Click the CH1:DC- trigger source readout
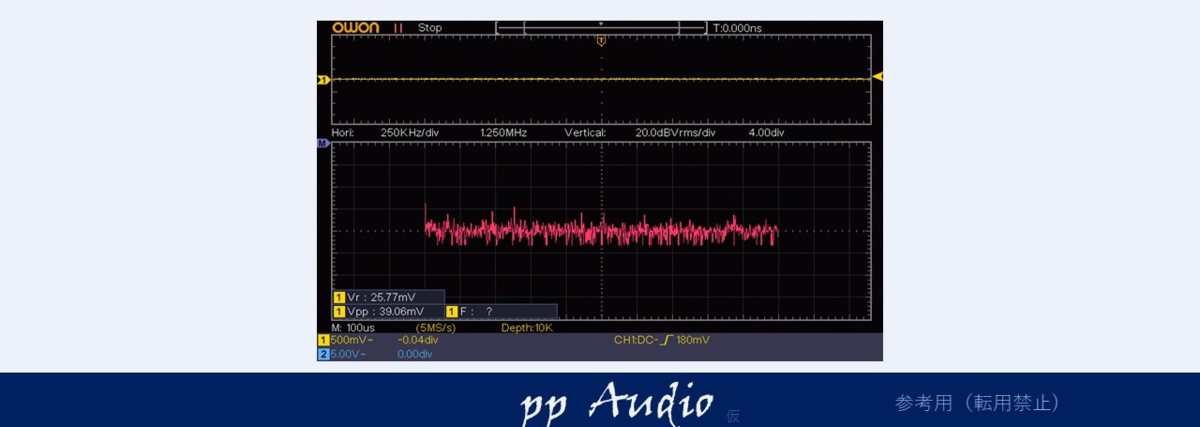The width and height of the screenshot is (1200, 427). pyautogui.click(x=638, y=340)
